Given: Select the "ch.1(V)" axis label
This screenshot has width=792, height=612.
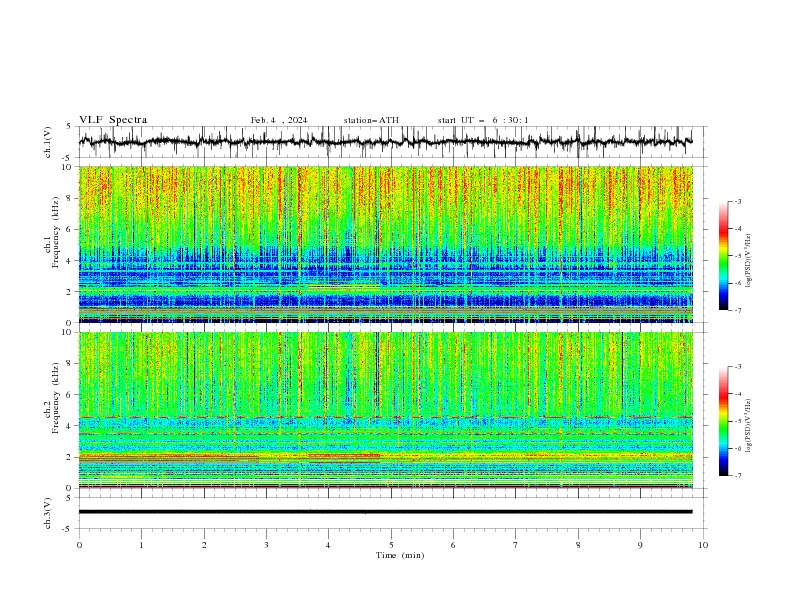Looking at the screenshot, I should [48, 142].
